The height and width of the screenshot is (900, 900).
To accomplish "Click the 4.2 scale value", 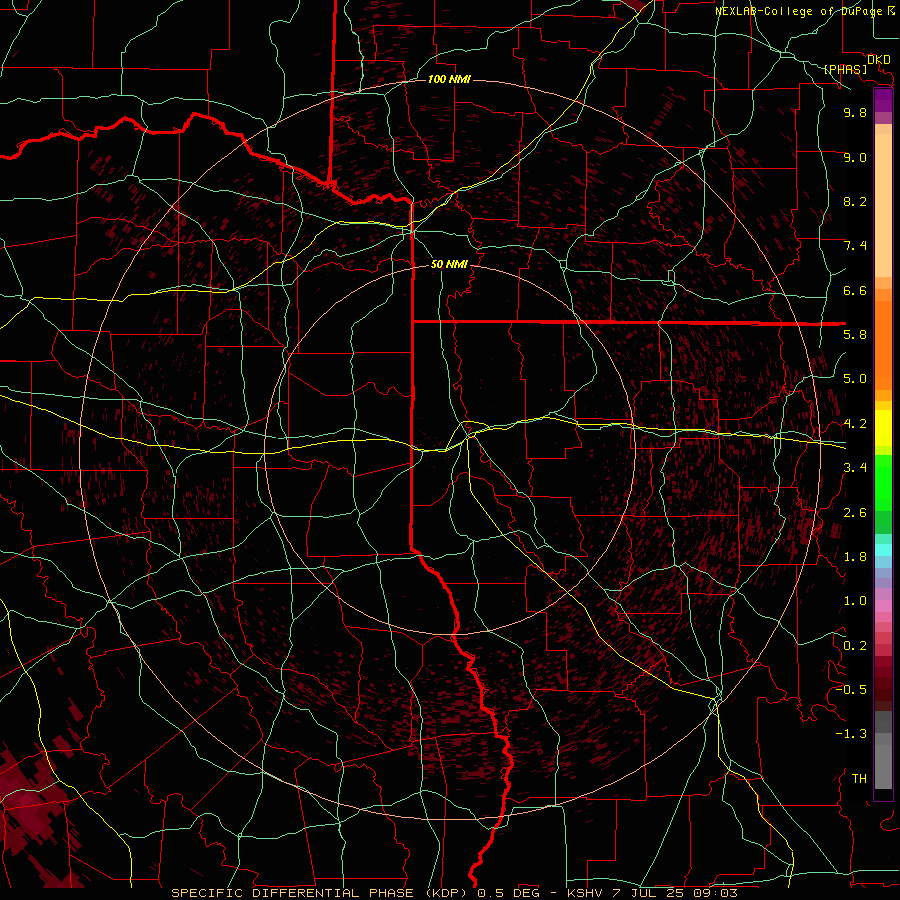I will 855,424.
